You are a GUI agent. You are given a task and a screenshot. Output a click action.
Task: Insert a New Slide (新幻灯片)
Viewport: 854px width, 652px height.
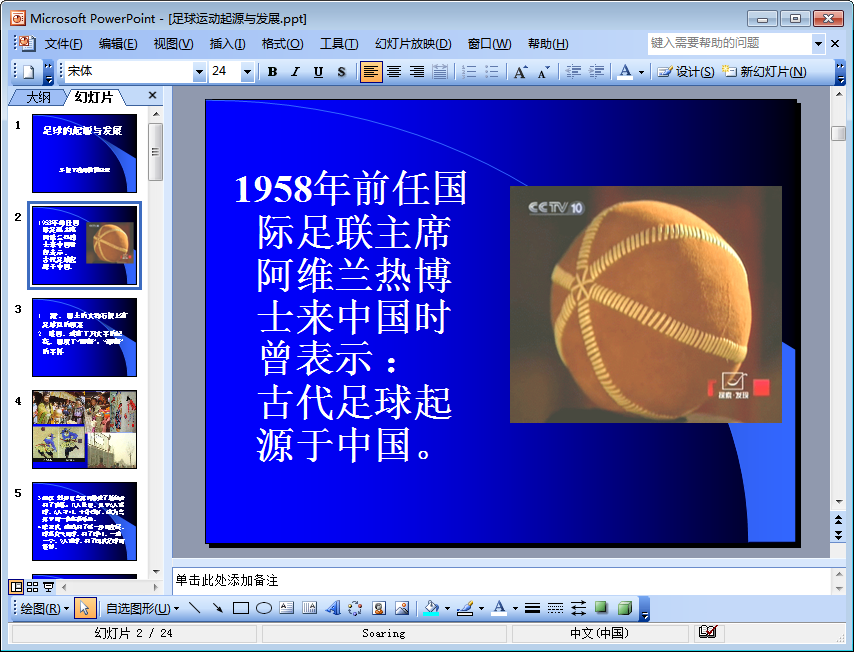764,71
